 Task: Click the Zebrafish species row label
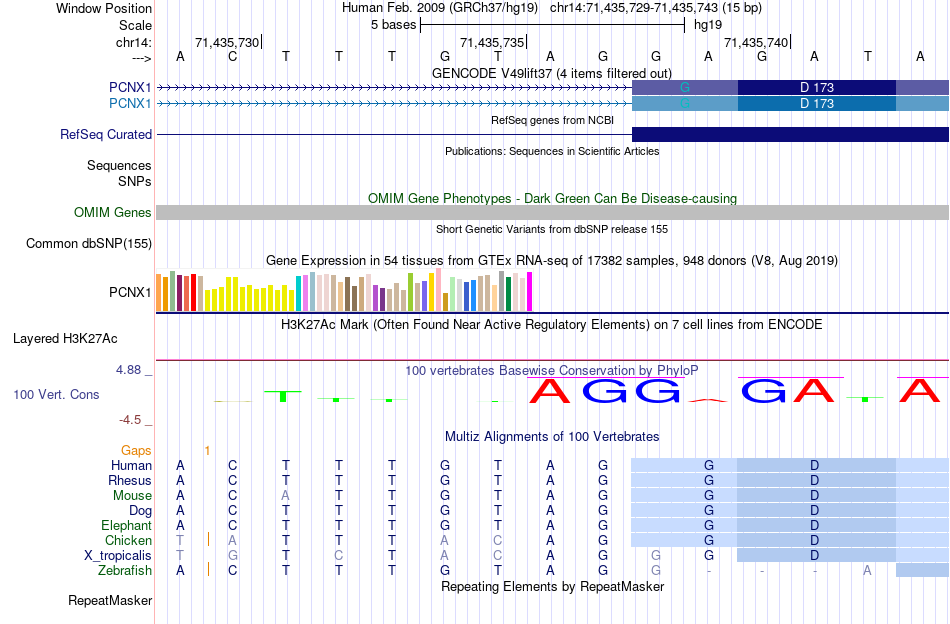(125, 571)
